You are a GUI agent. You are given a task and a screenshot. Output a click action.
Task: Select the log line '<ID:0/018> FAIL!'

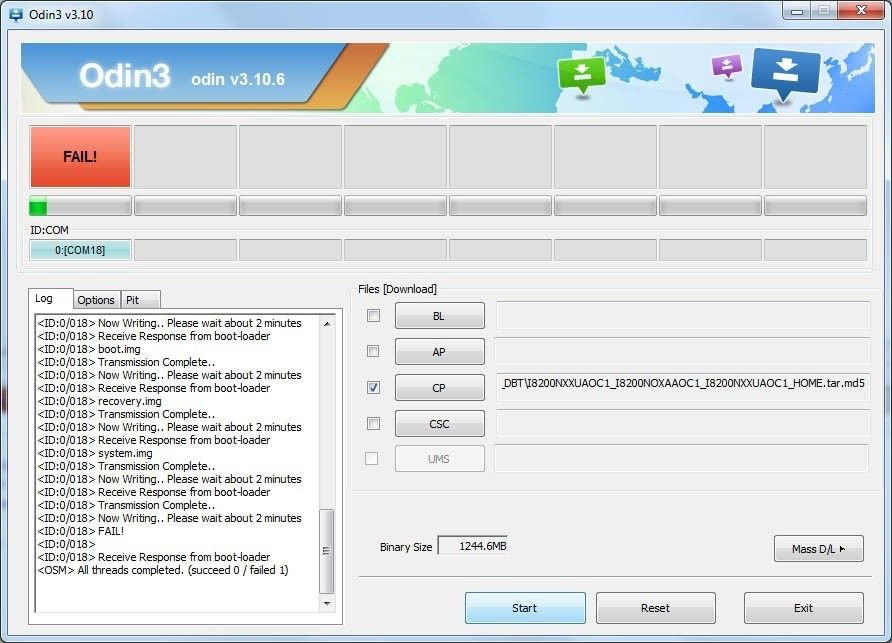tap(81, 531)
